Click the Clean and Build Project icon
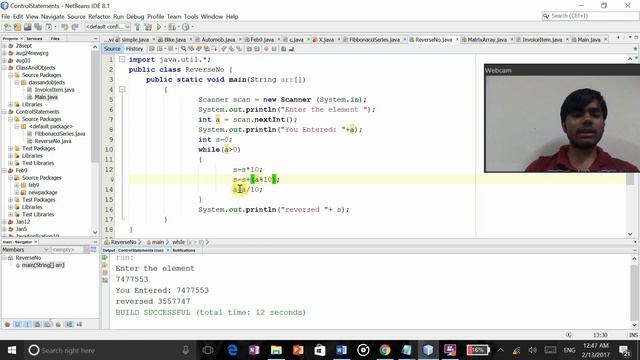Viewport: 640px width, 360px height. click(148, 27)
